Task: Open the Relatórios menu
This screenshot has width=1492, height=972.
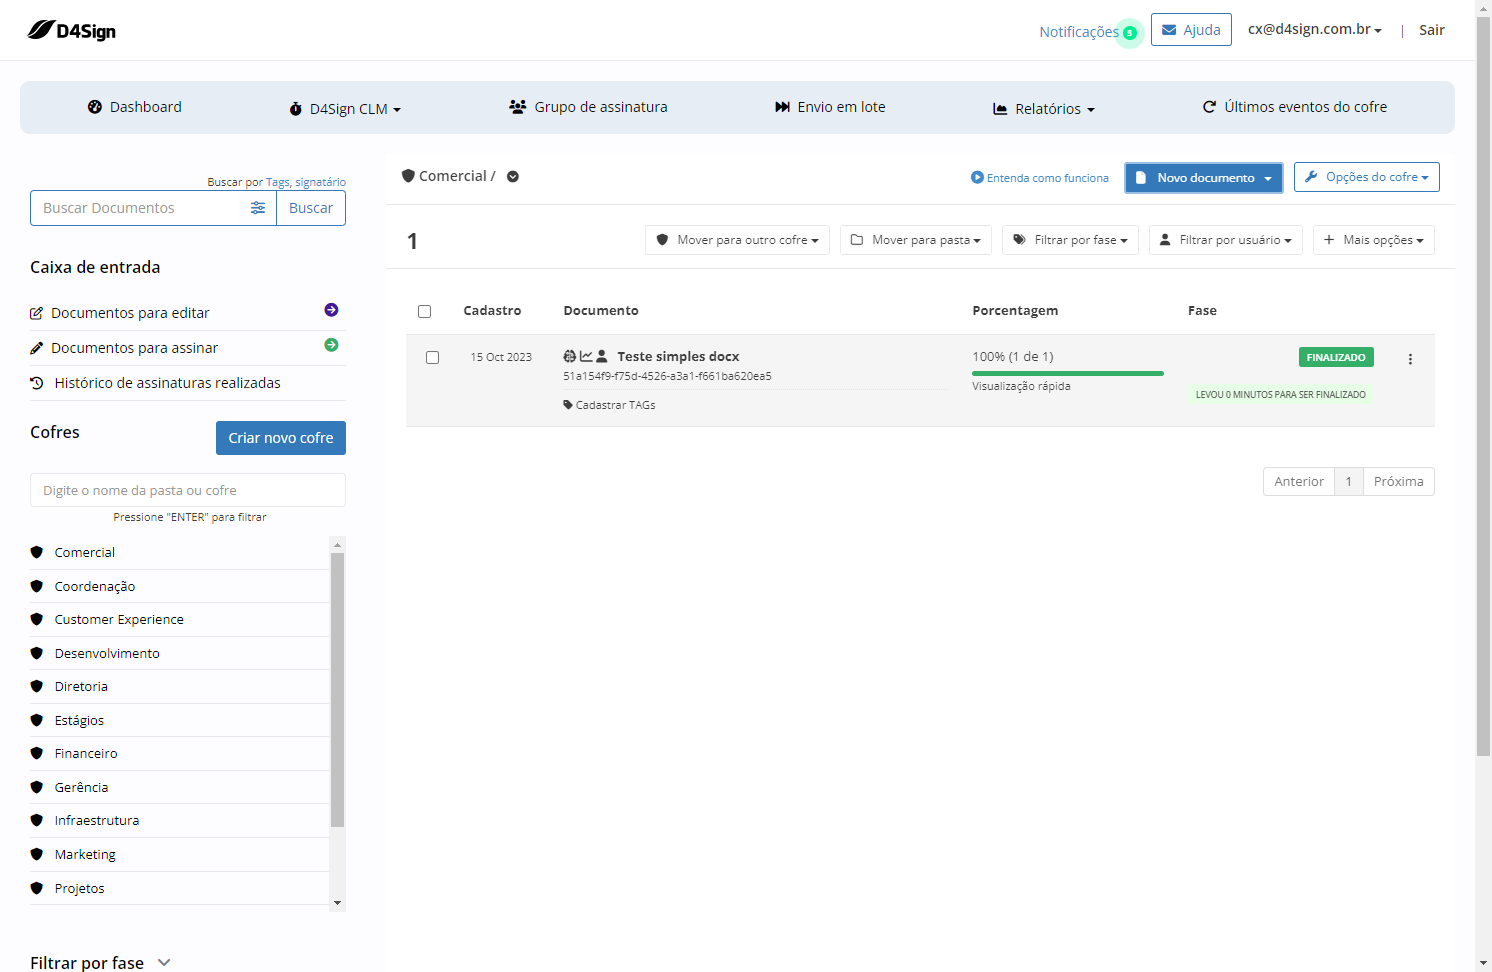Action: coord(1043,108)
